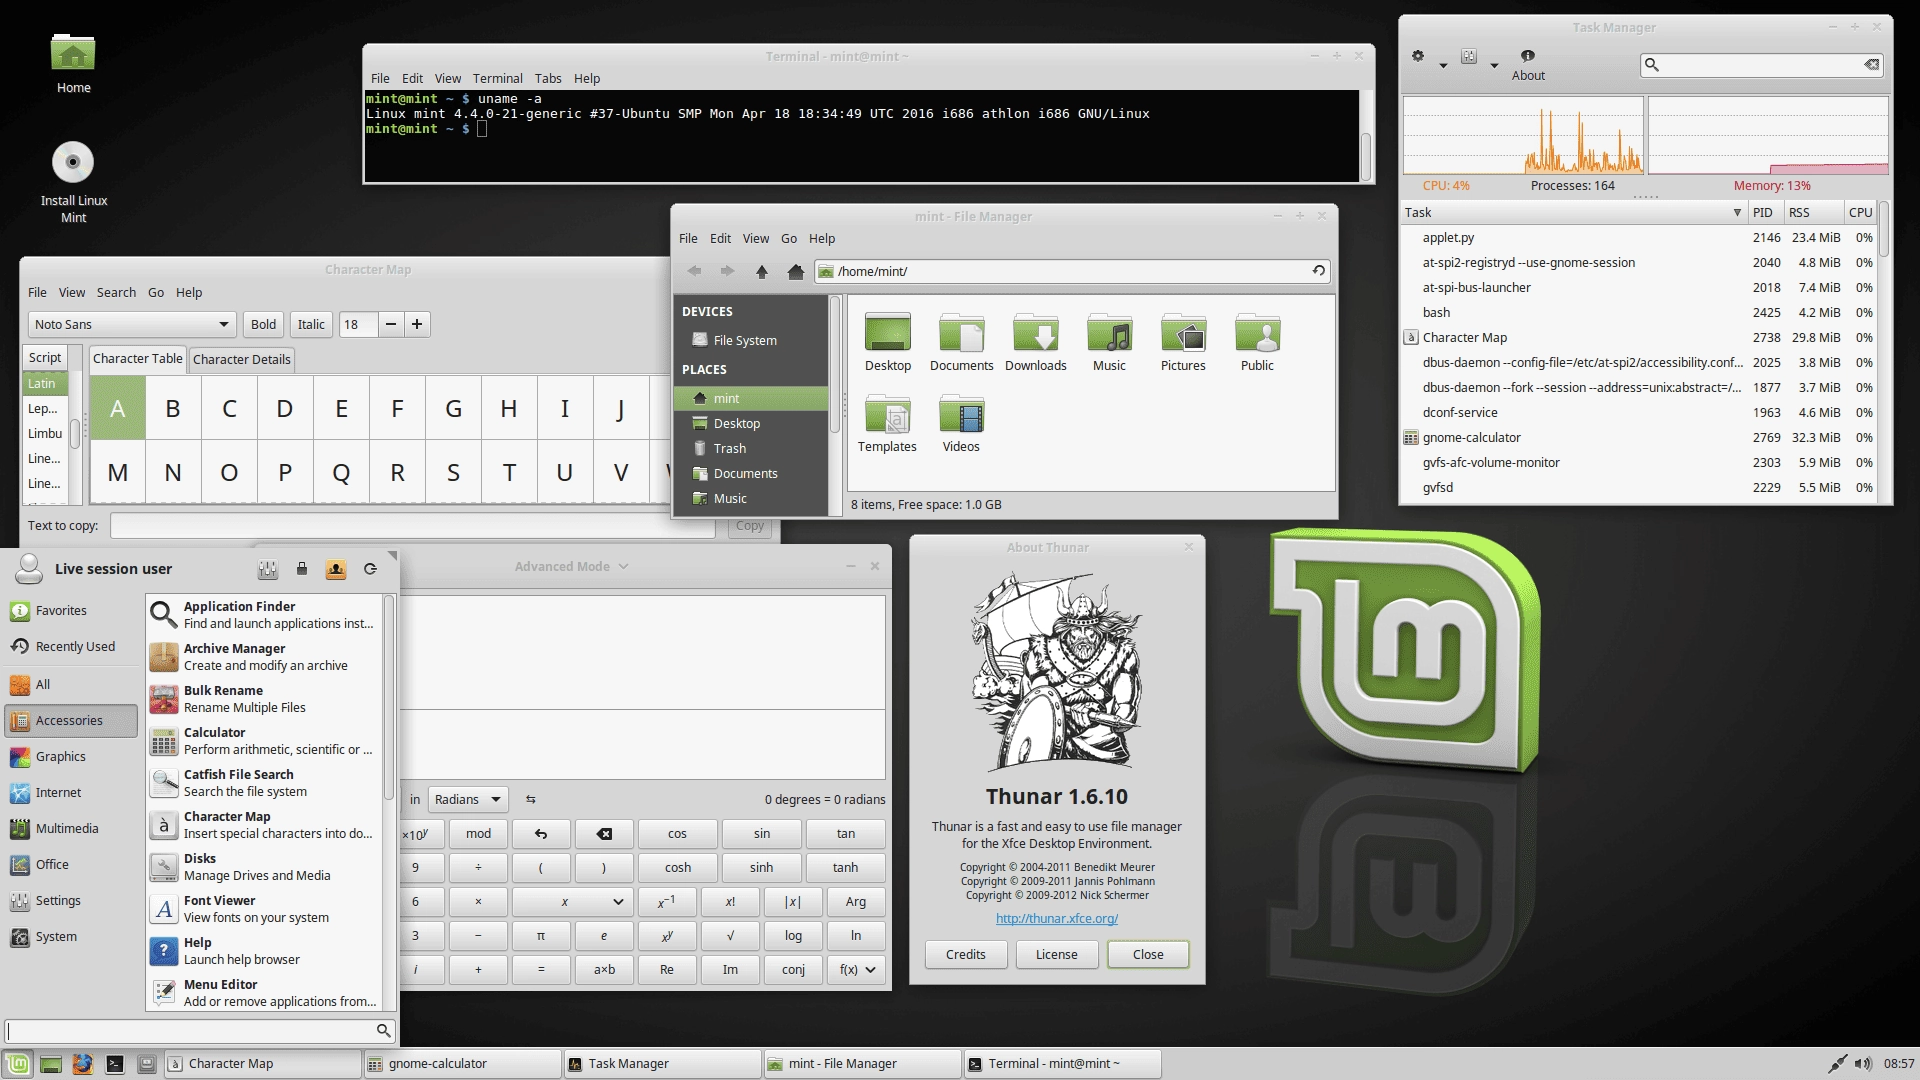This screenshot has height=1080, width=1920.
Task: Open the Home folder desktop icon
Action: point(73,64)
